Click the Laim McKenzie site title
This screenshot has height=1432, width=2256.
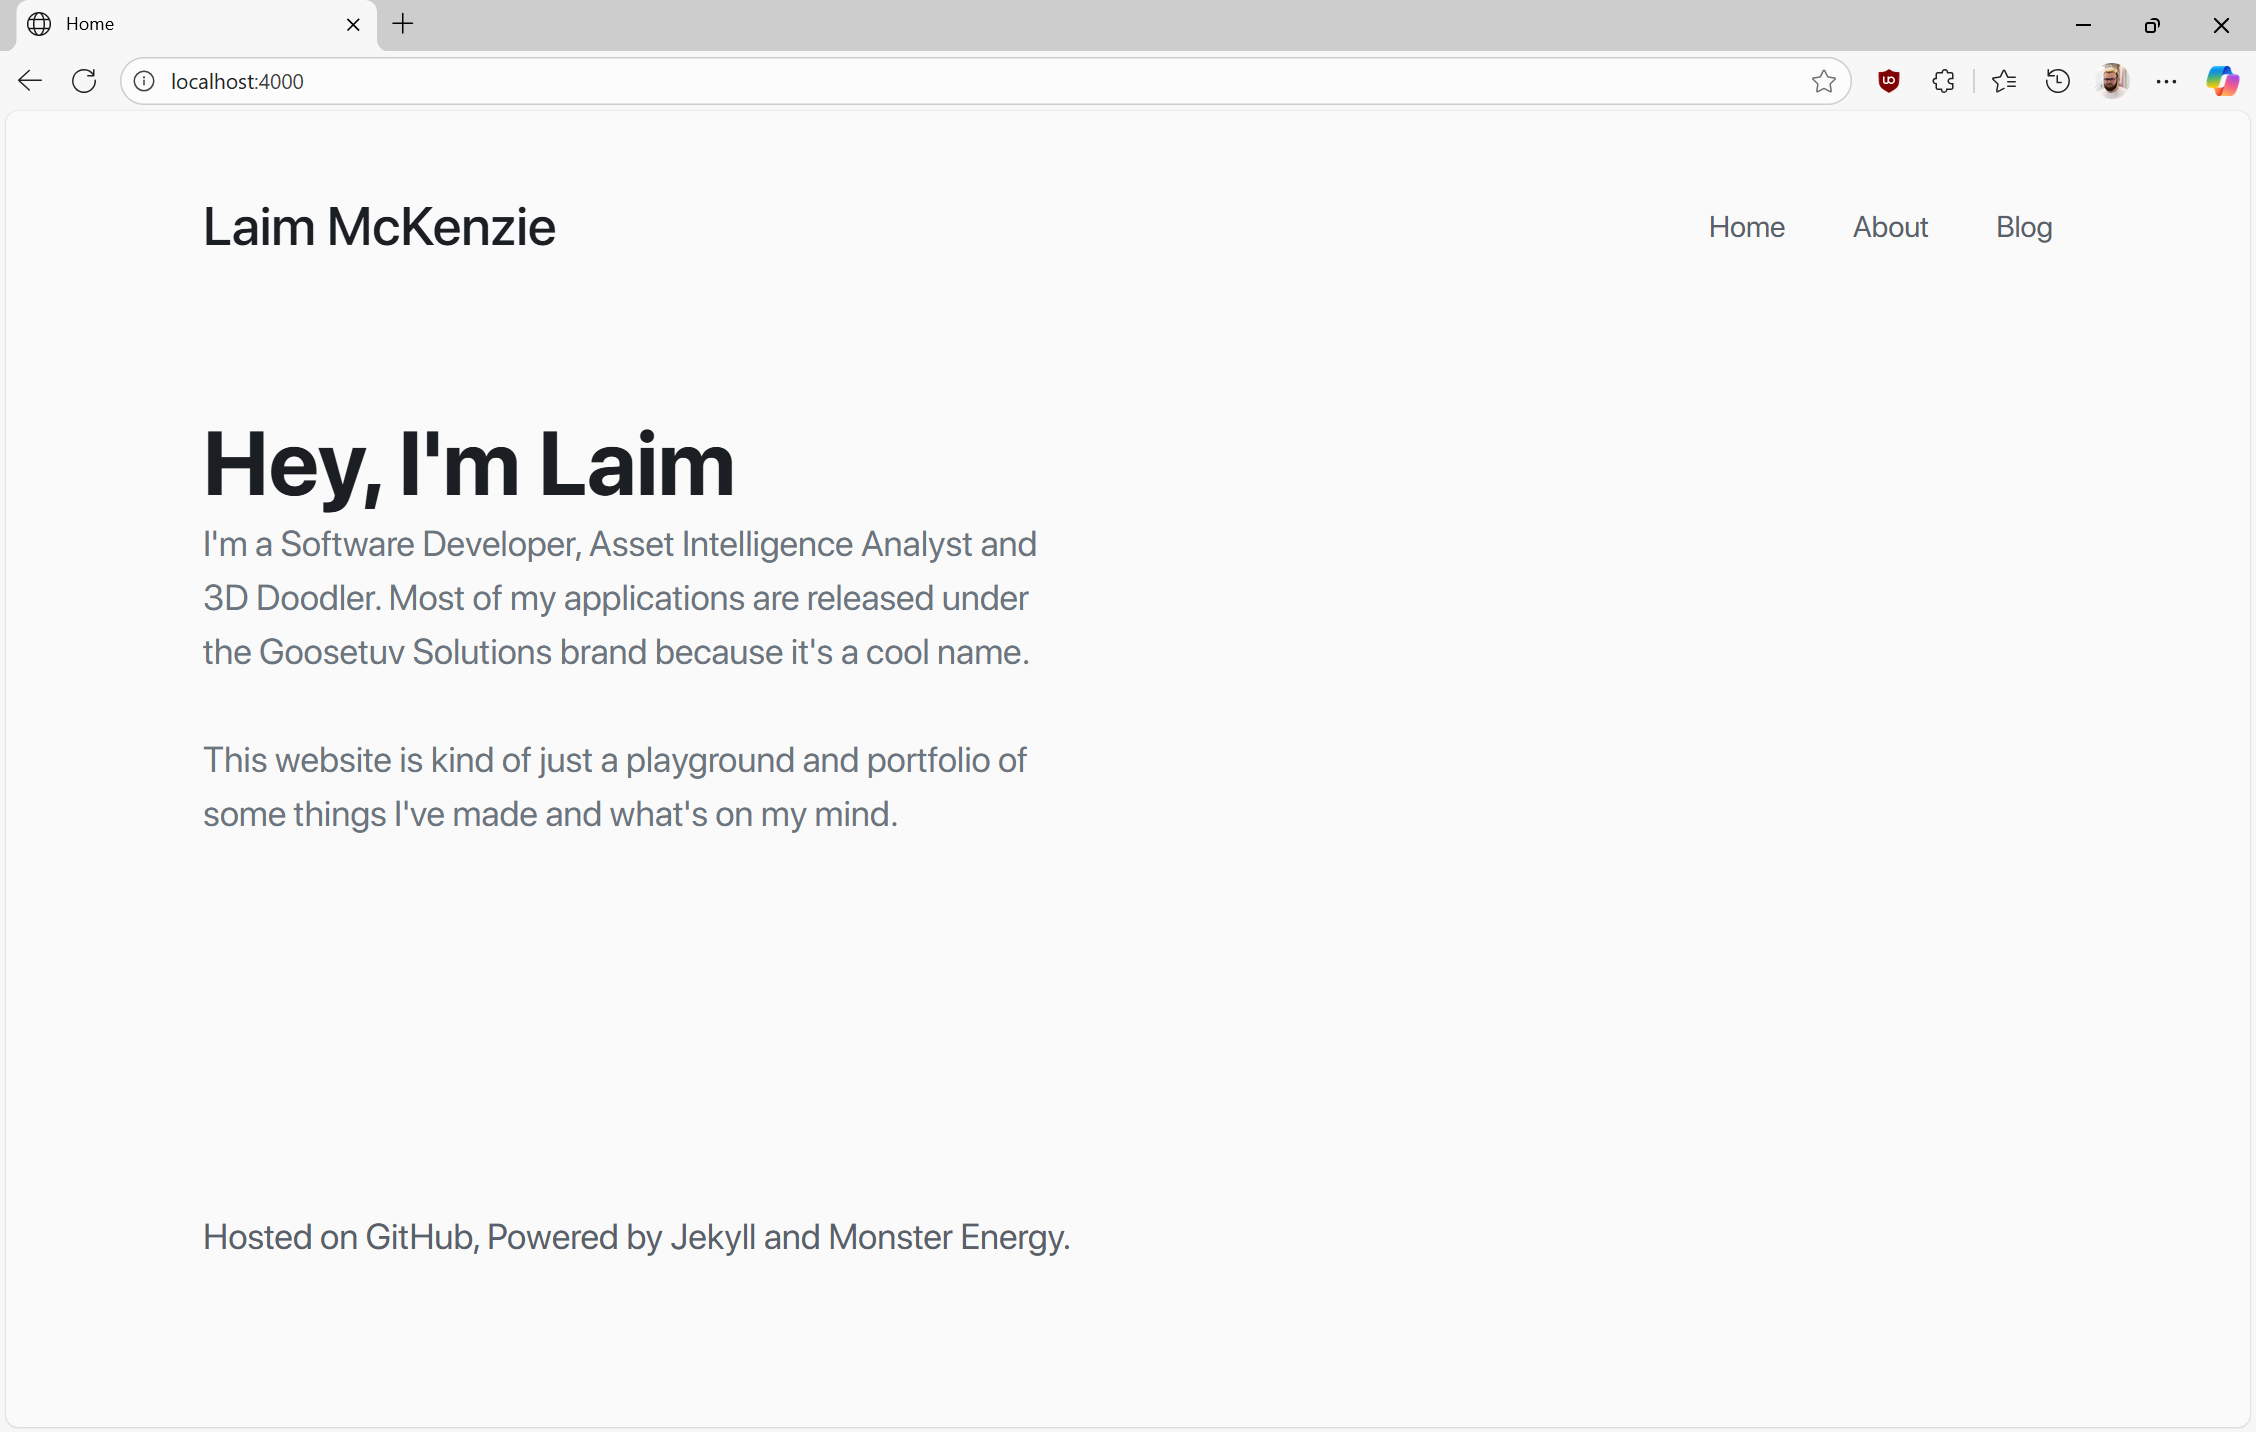click(379, 227)
